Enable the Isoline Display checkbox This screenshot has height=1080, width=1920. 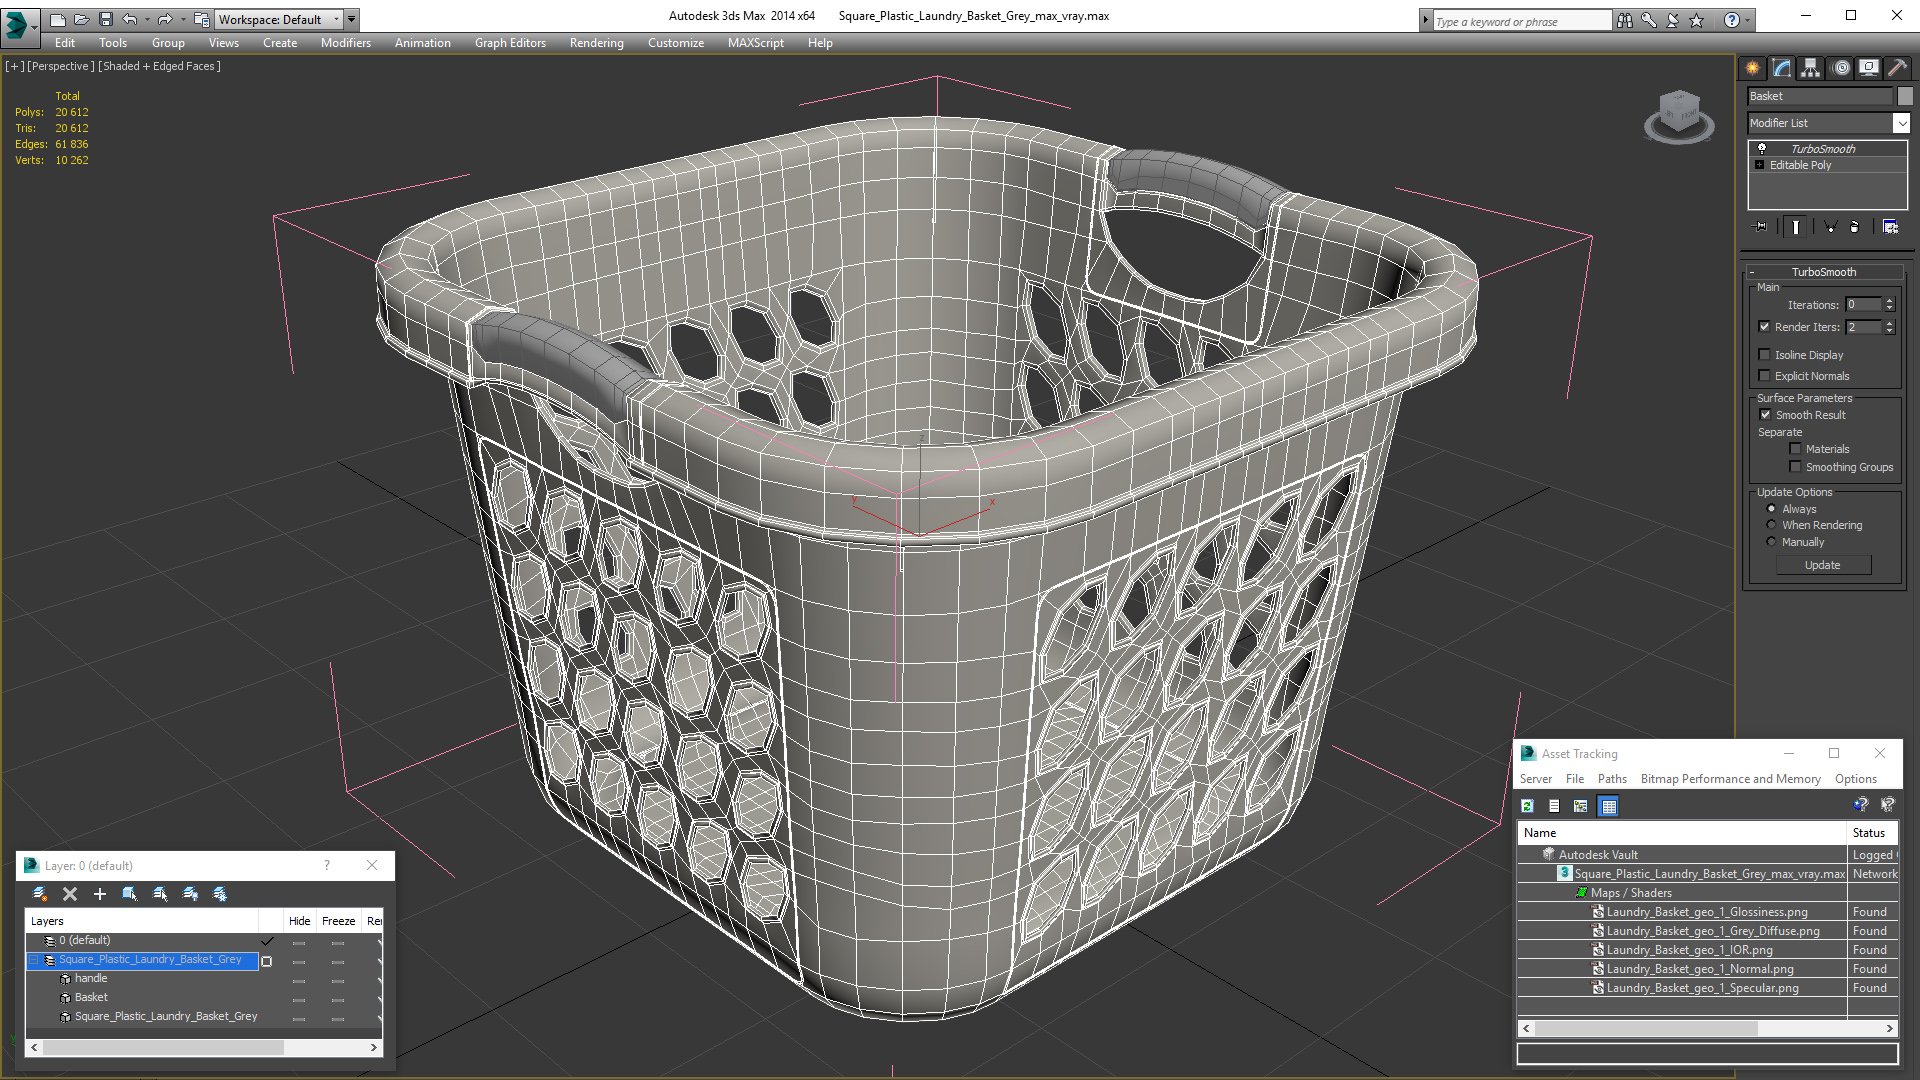[1765, 355]
